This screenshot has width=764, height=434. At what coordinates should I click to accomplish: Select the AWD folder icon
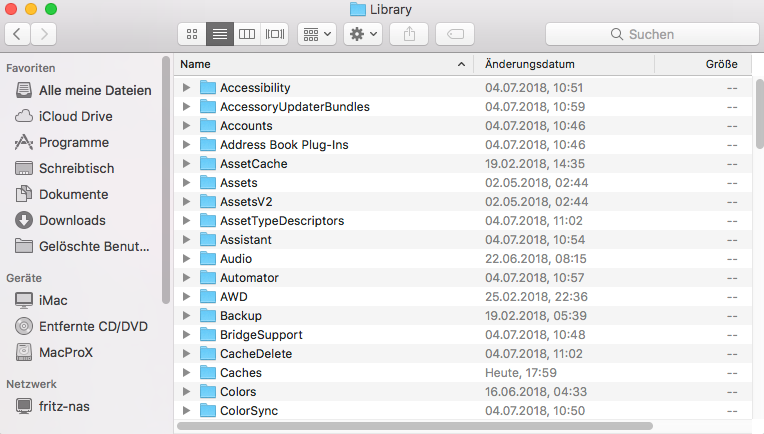tap(208, 297)
